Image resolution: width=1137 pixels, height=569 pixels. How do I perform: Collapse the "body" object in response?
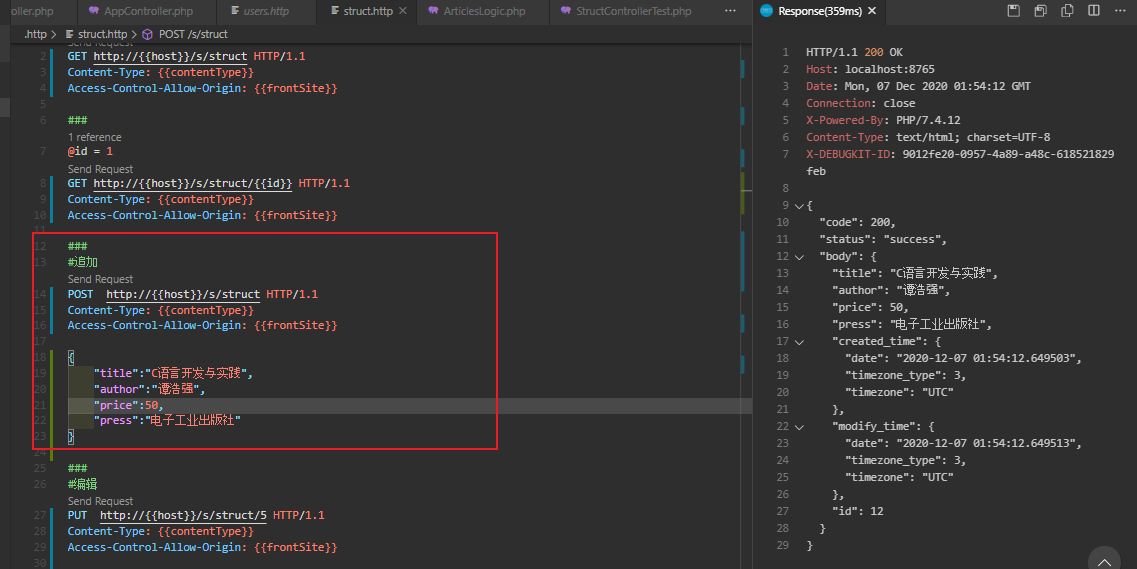798,256
